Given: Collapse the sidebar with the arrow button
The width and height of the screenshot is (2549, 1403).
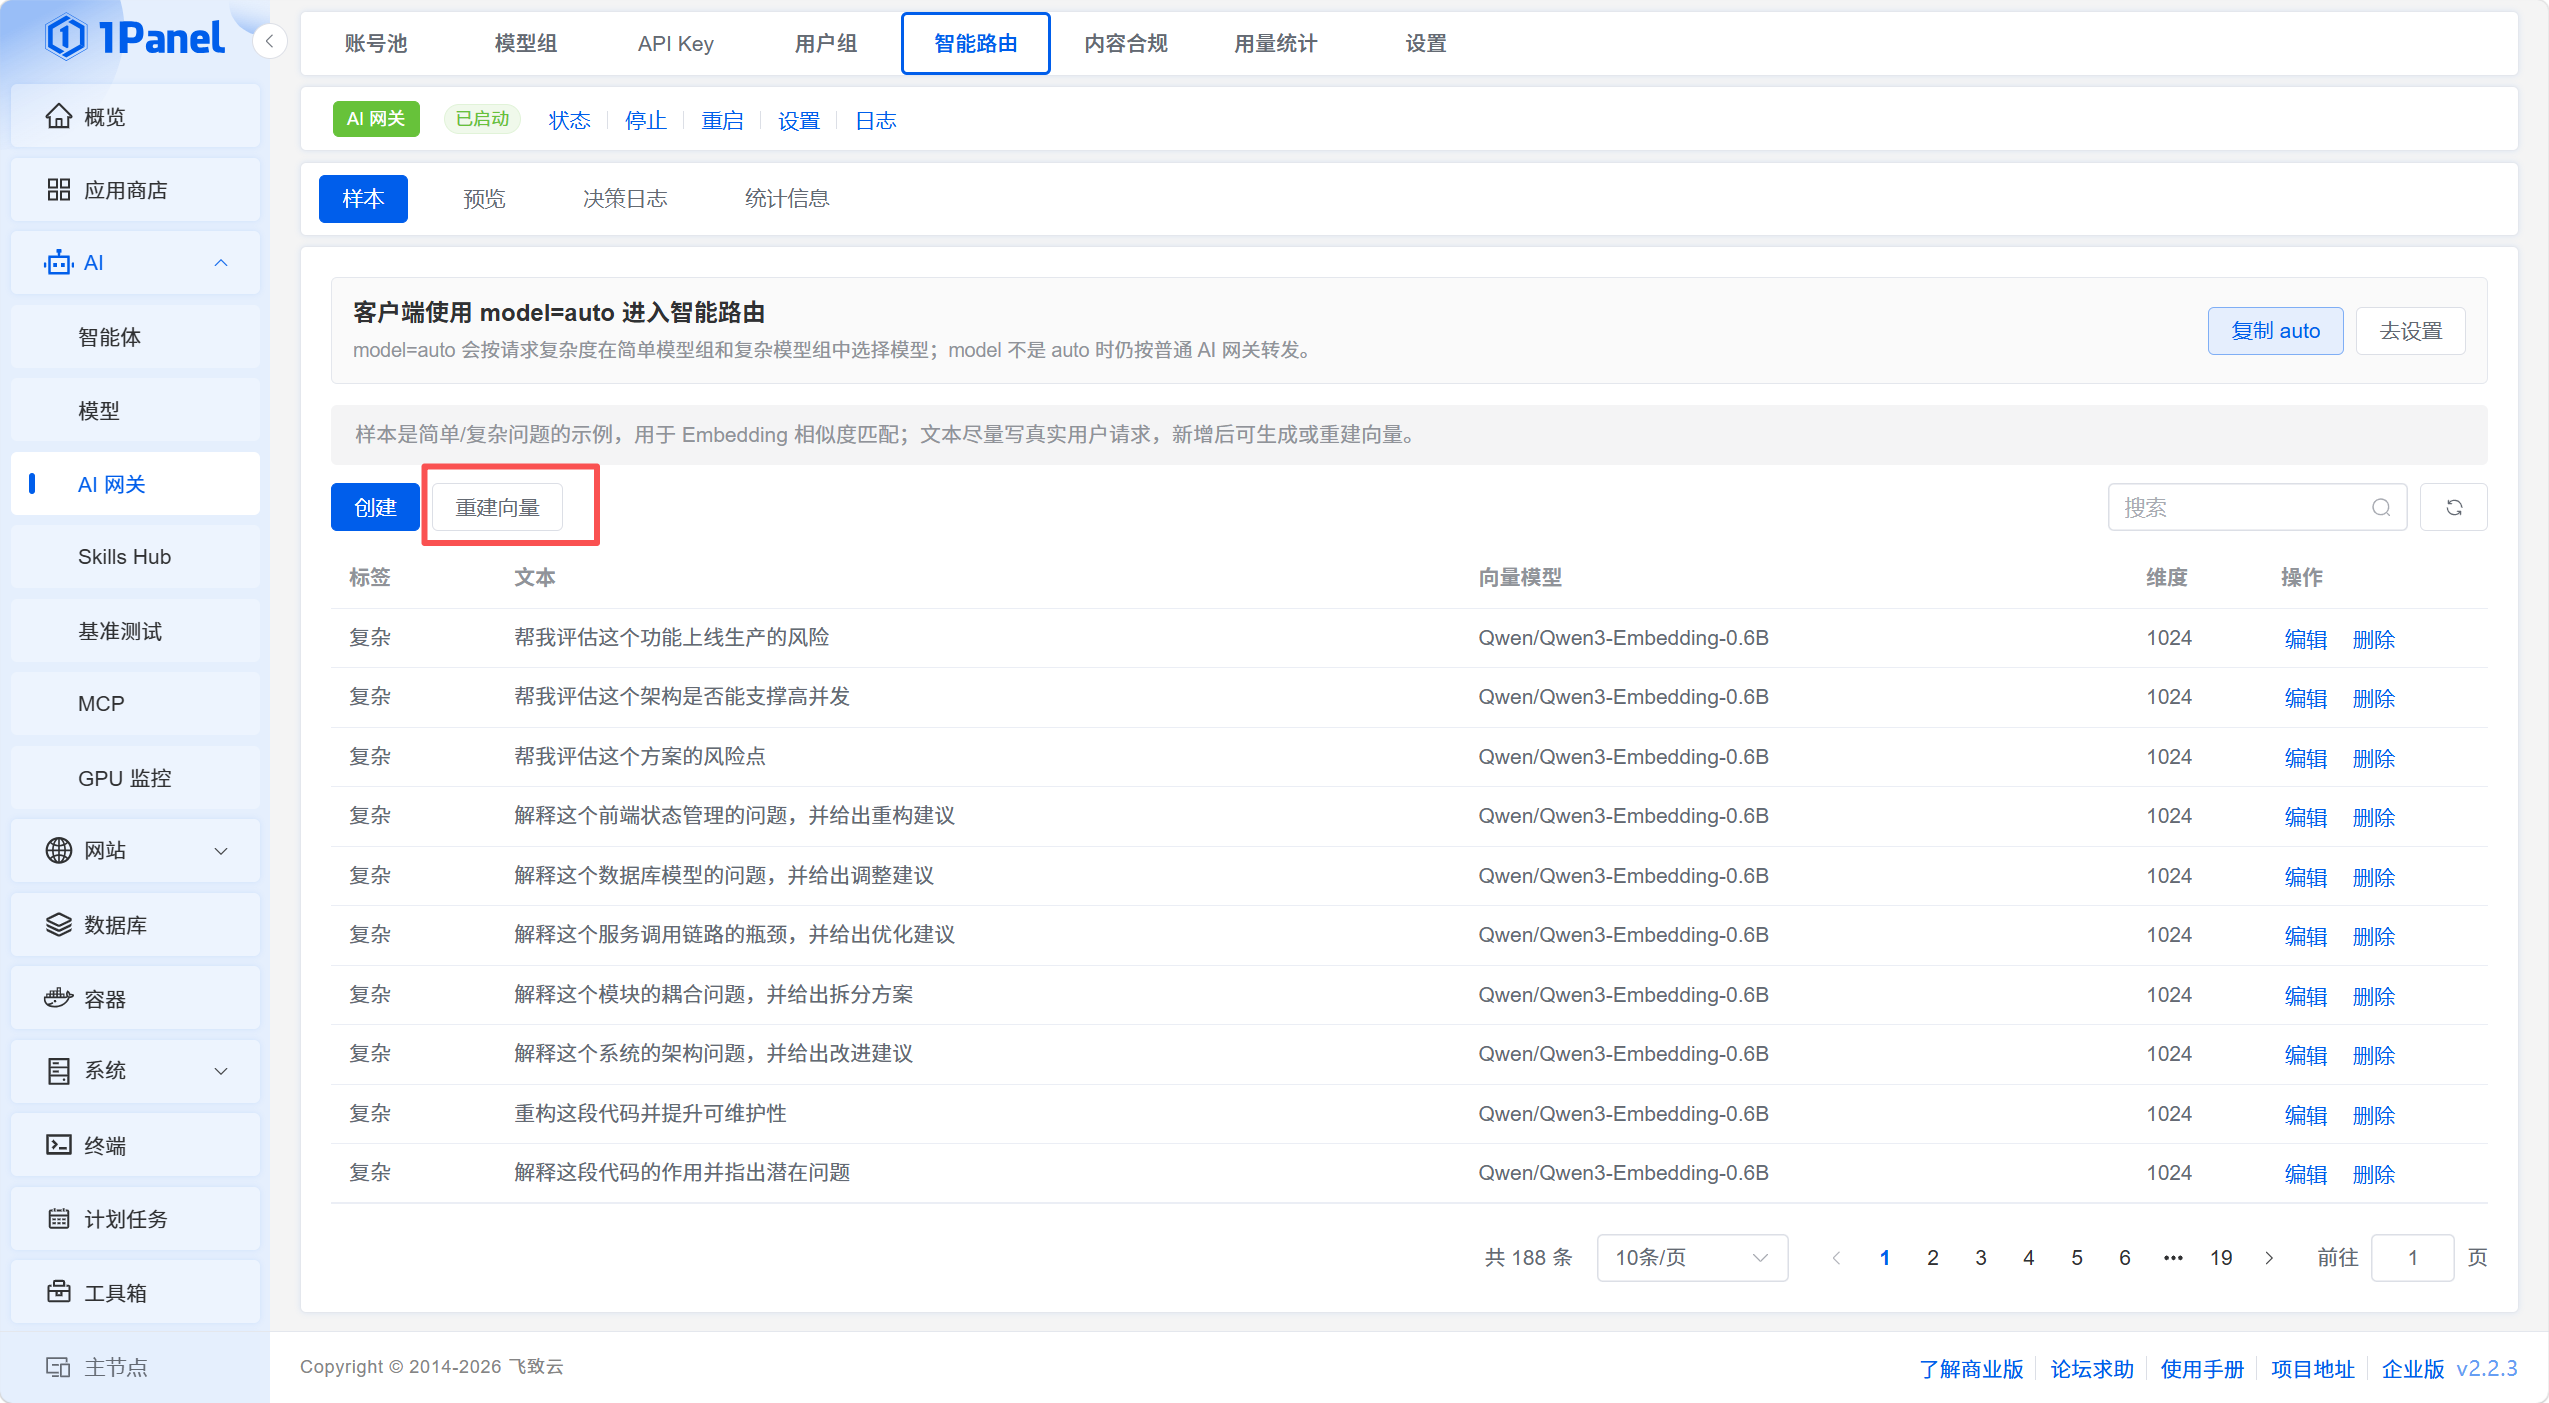Looking at the screenshot, I should coord(269,42).
